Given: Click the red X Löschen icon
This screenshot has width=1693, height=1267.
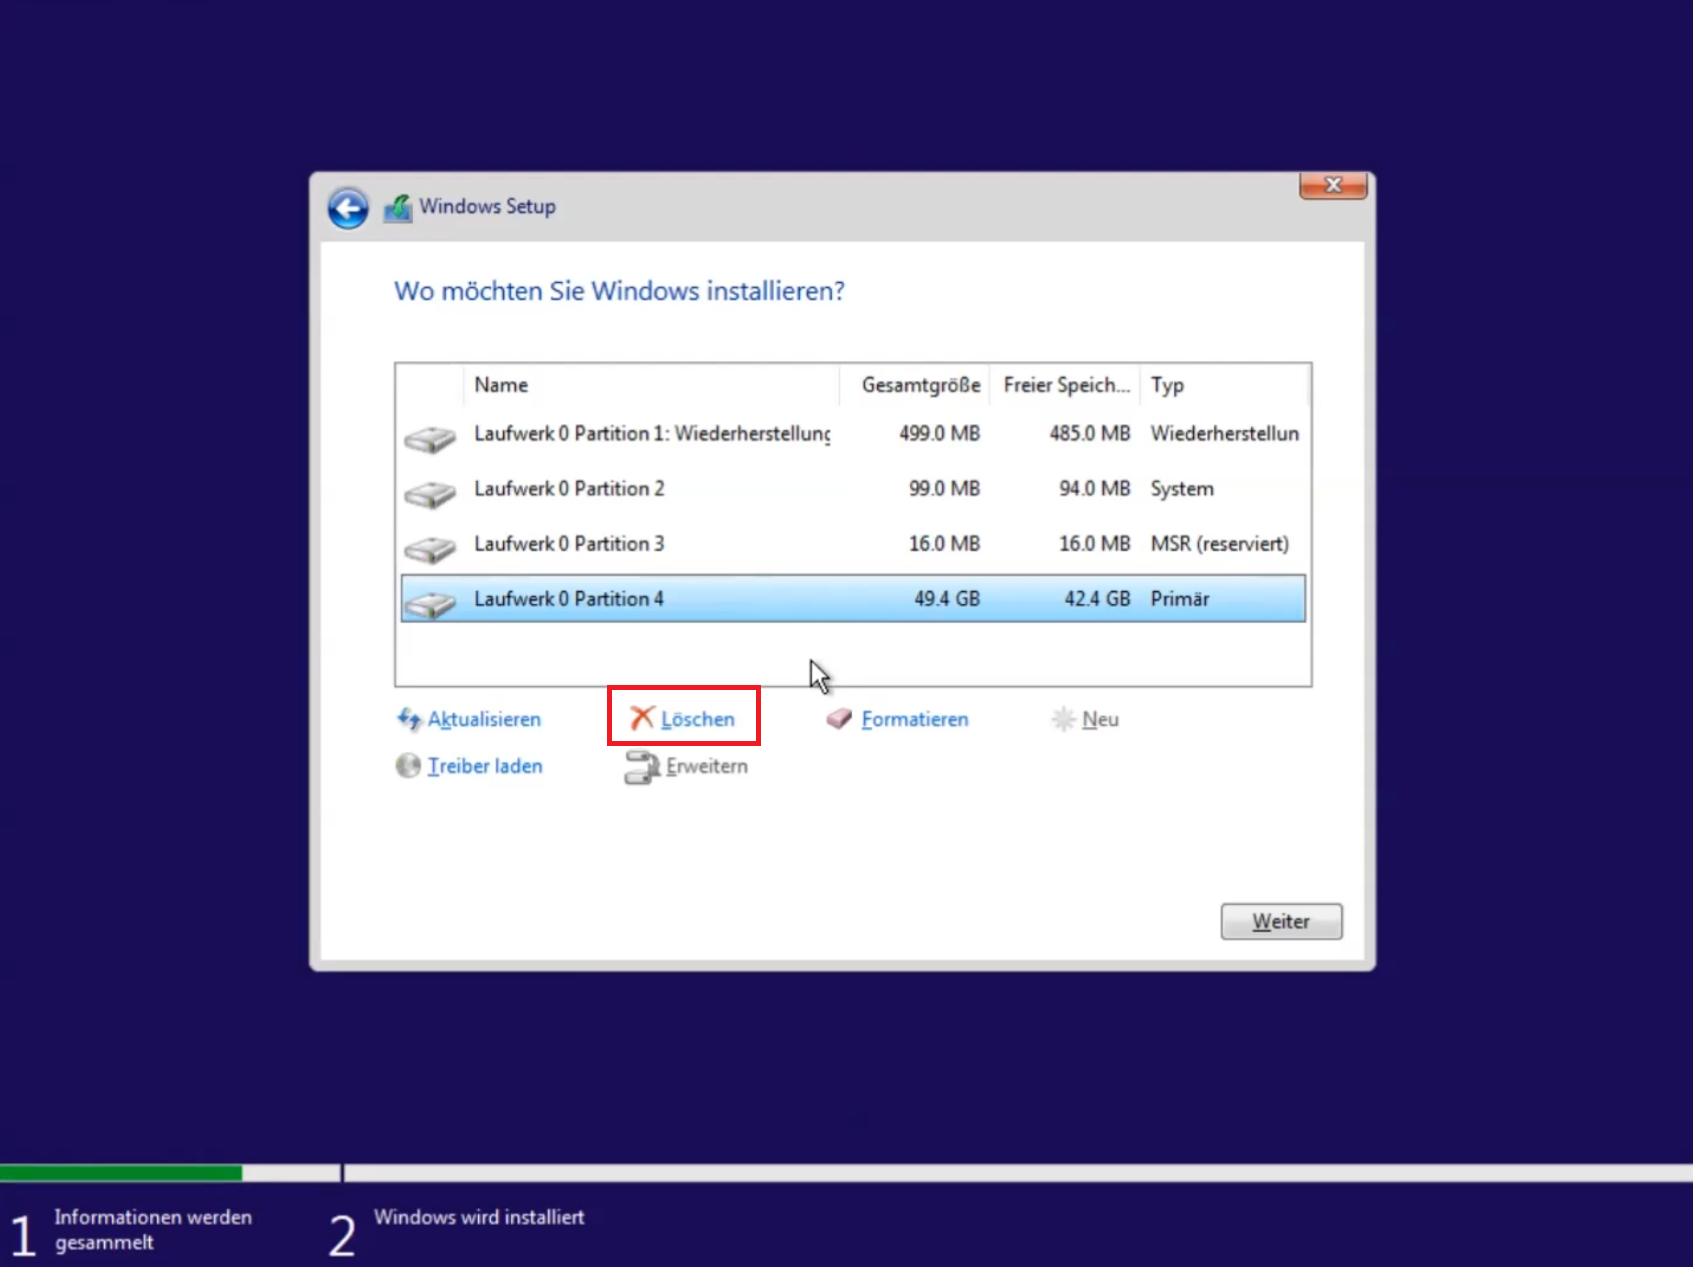Looking at the screenshot, I should (642, 718).
